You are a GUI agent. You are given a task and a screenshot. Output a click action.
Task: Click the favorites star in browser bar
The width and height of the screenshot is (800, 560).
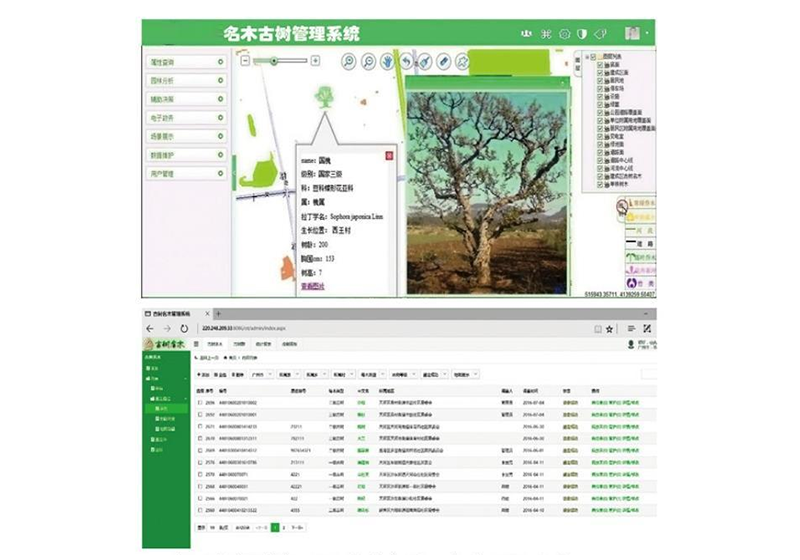click(610, 328)
